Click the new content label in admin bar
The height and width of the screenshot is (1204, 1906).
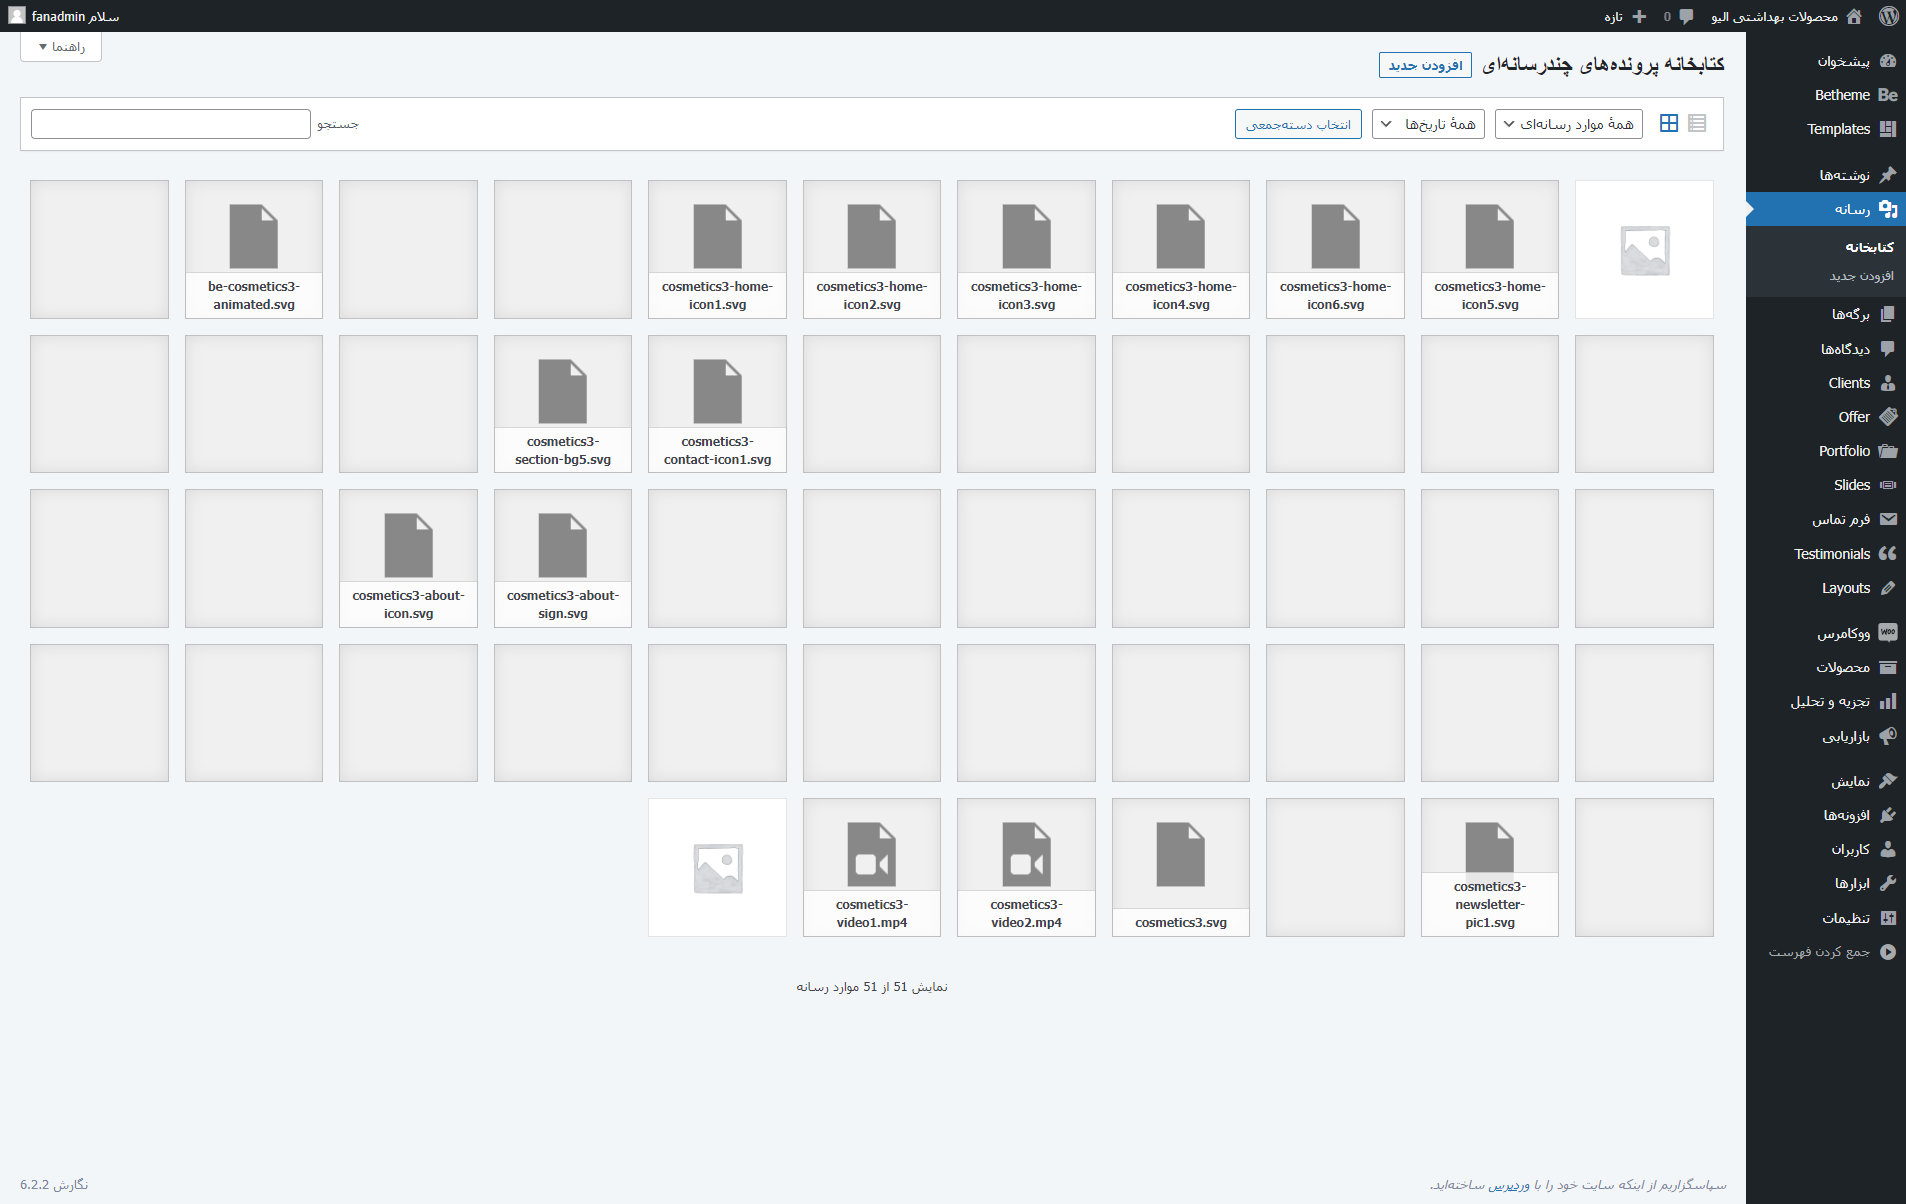pyautogui.click(x=1613, y=17)
